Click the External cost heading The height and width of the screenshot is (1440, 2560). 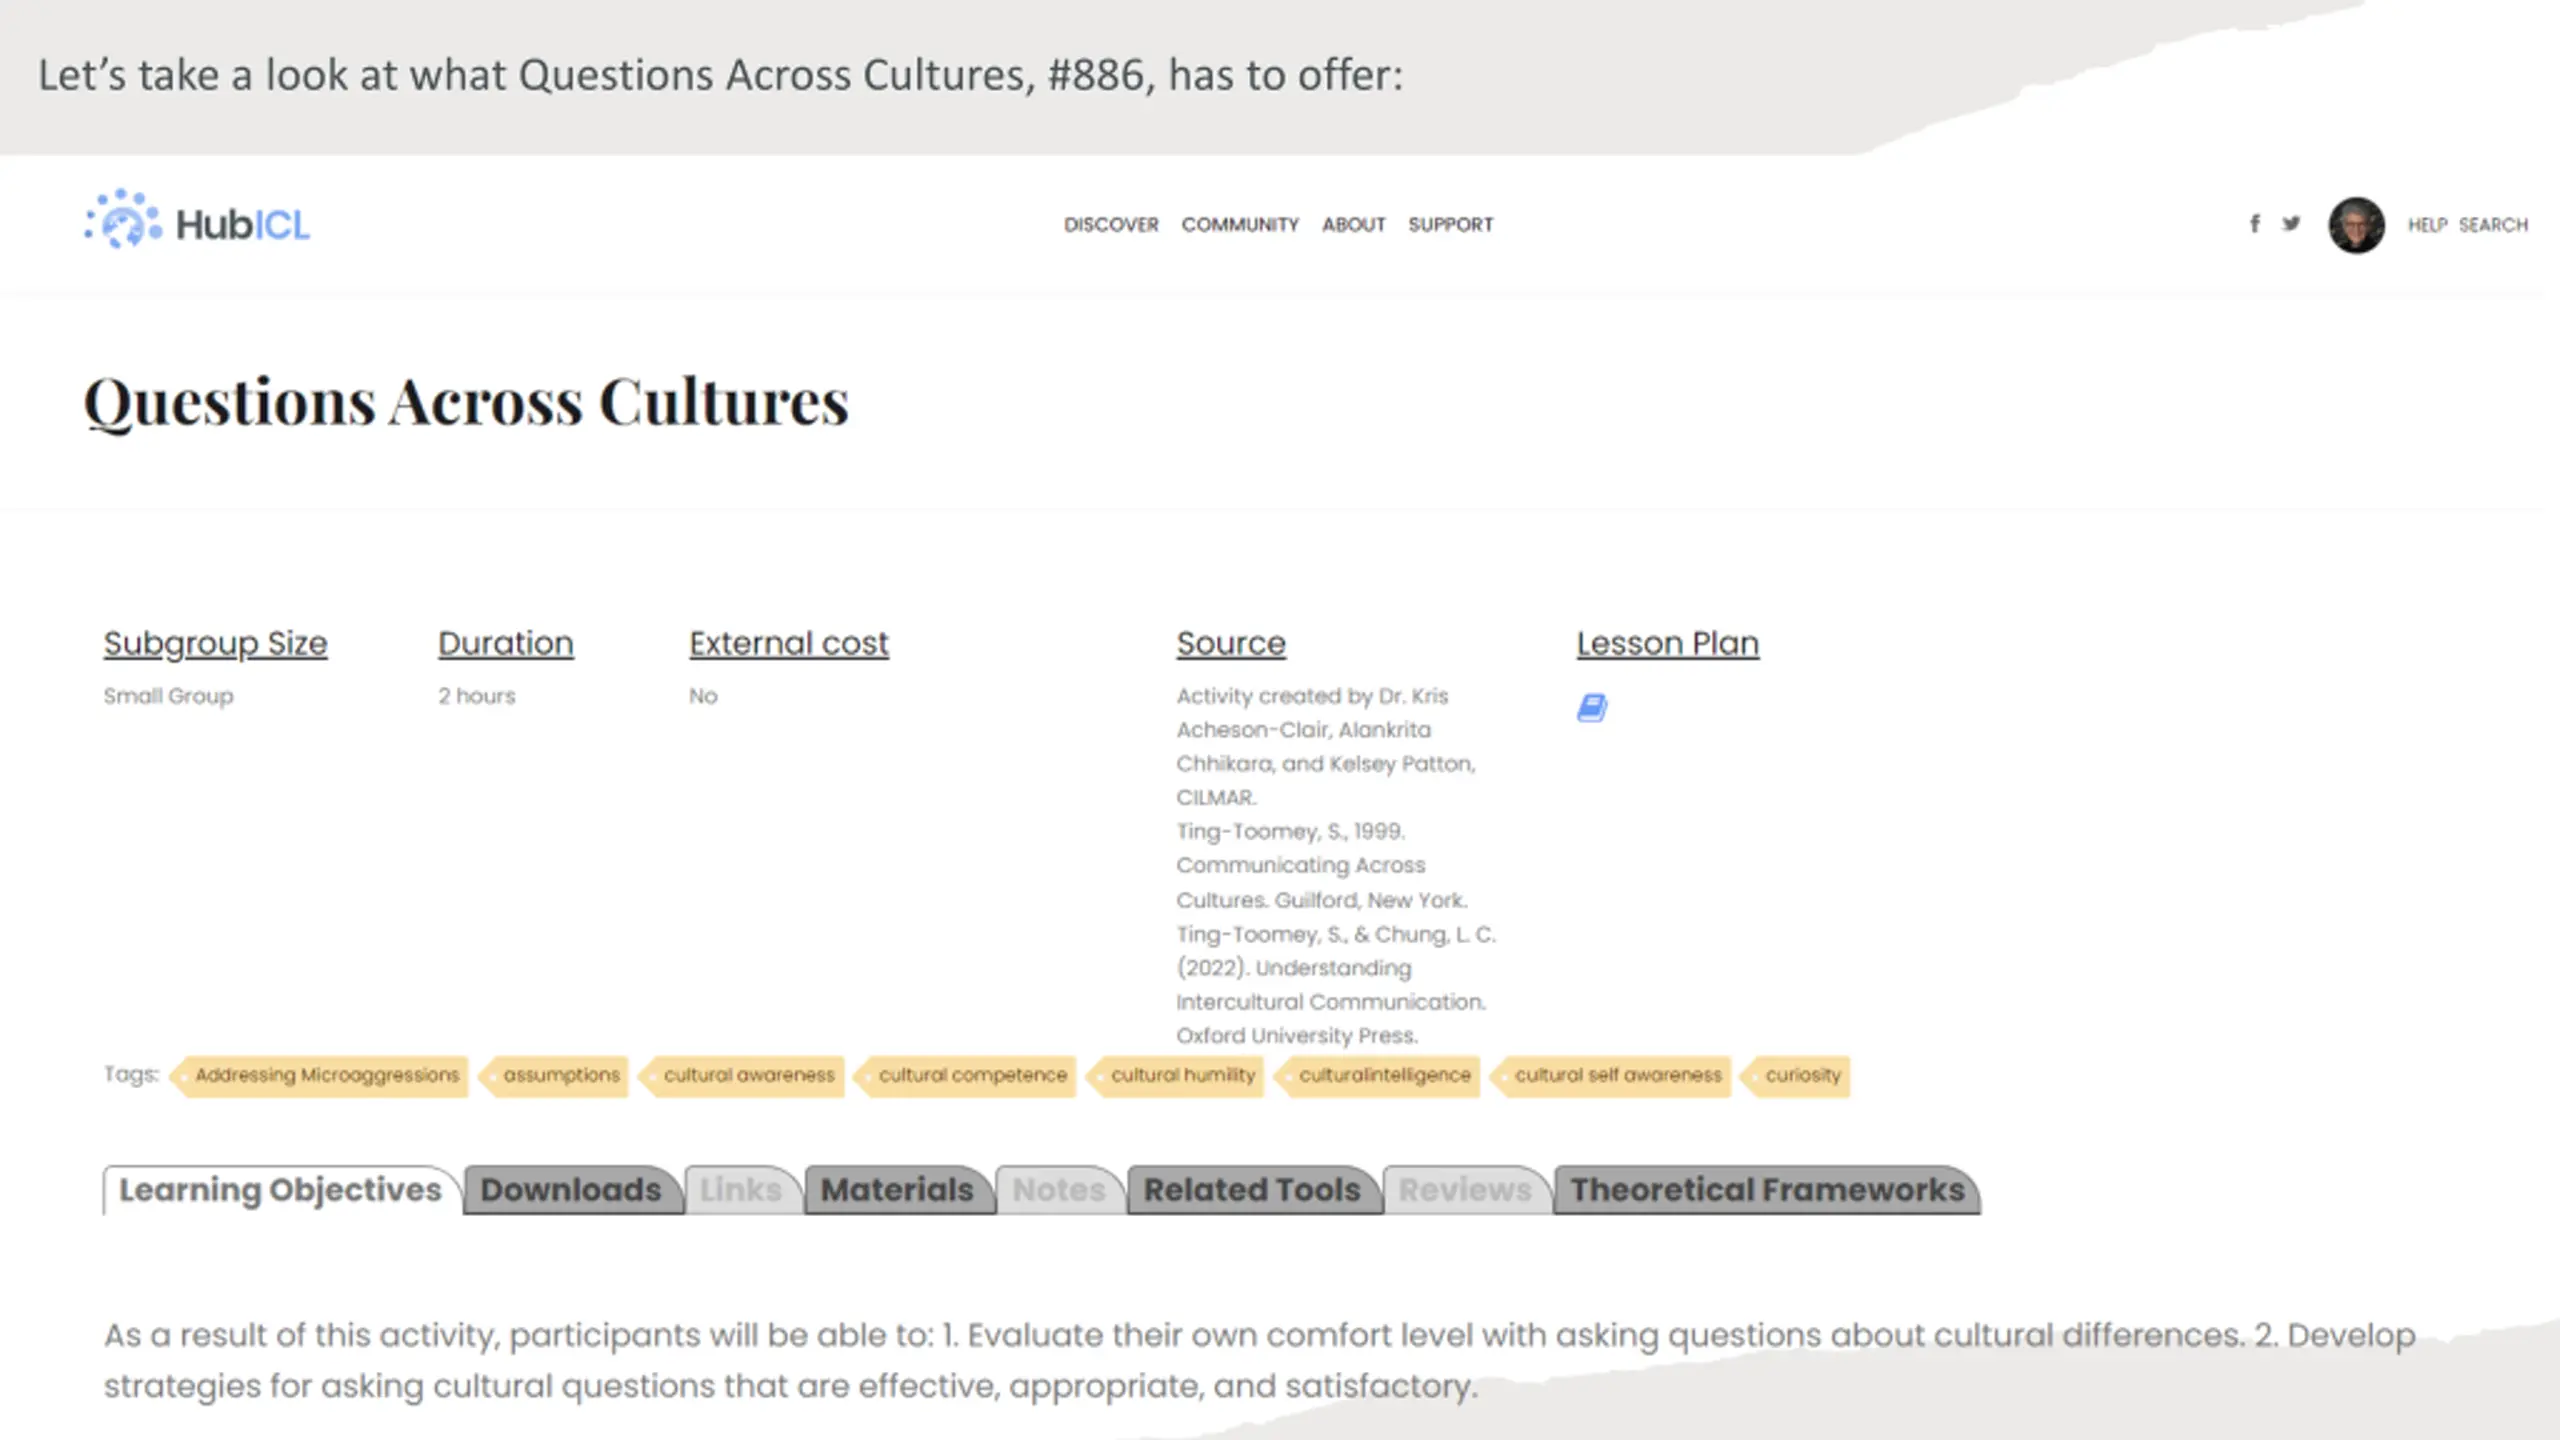tap(789, 644)
